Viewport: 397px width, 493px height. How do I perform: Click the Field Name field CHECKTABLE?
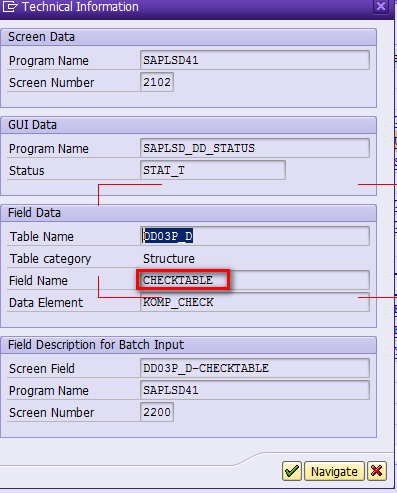tap(255, 280)
